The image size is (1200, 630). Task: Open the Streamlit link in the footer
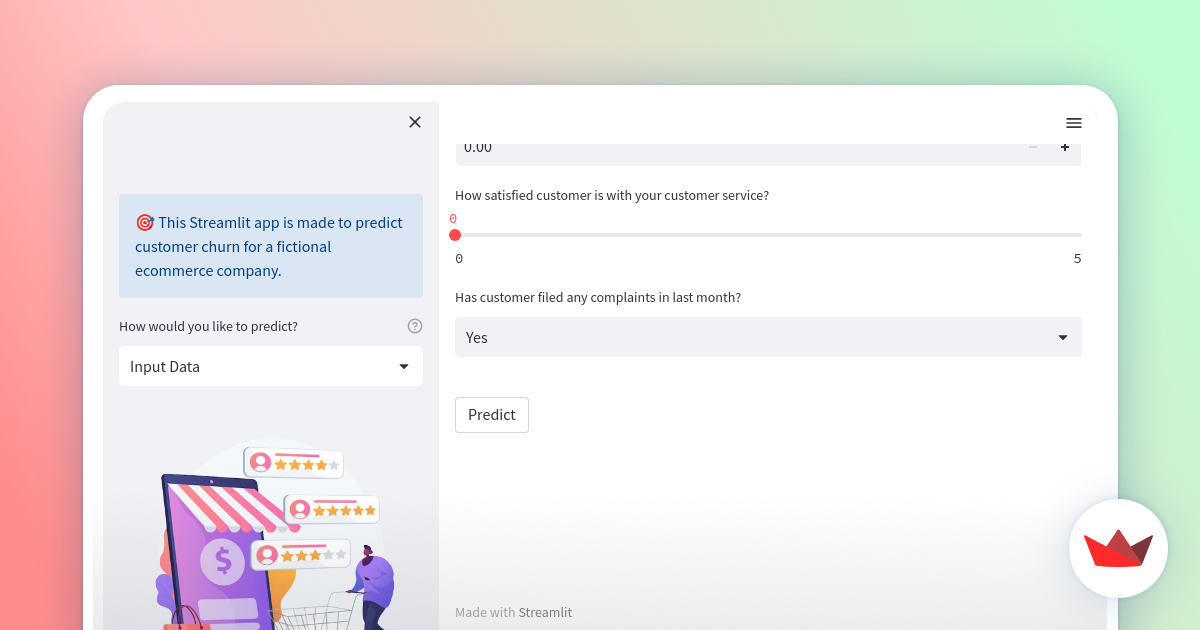pos(545,611)
